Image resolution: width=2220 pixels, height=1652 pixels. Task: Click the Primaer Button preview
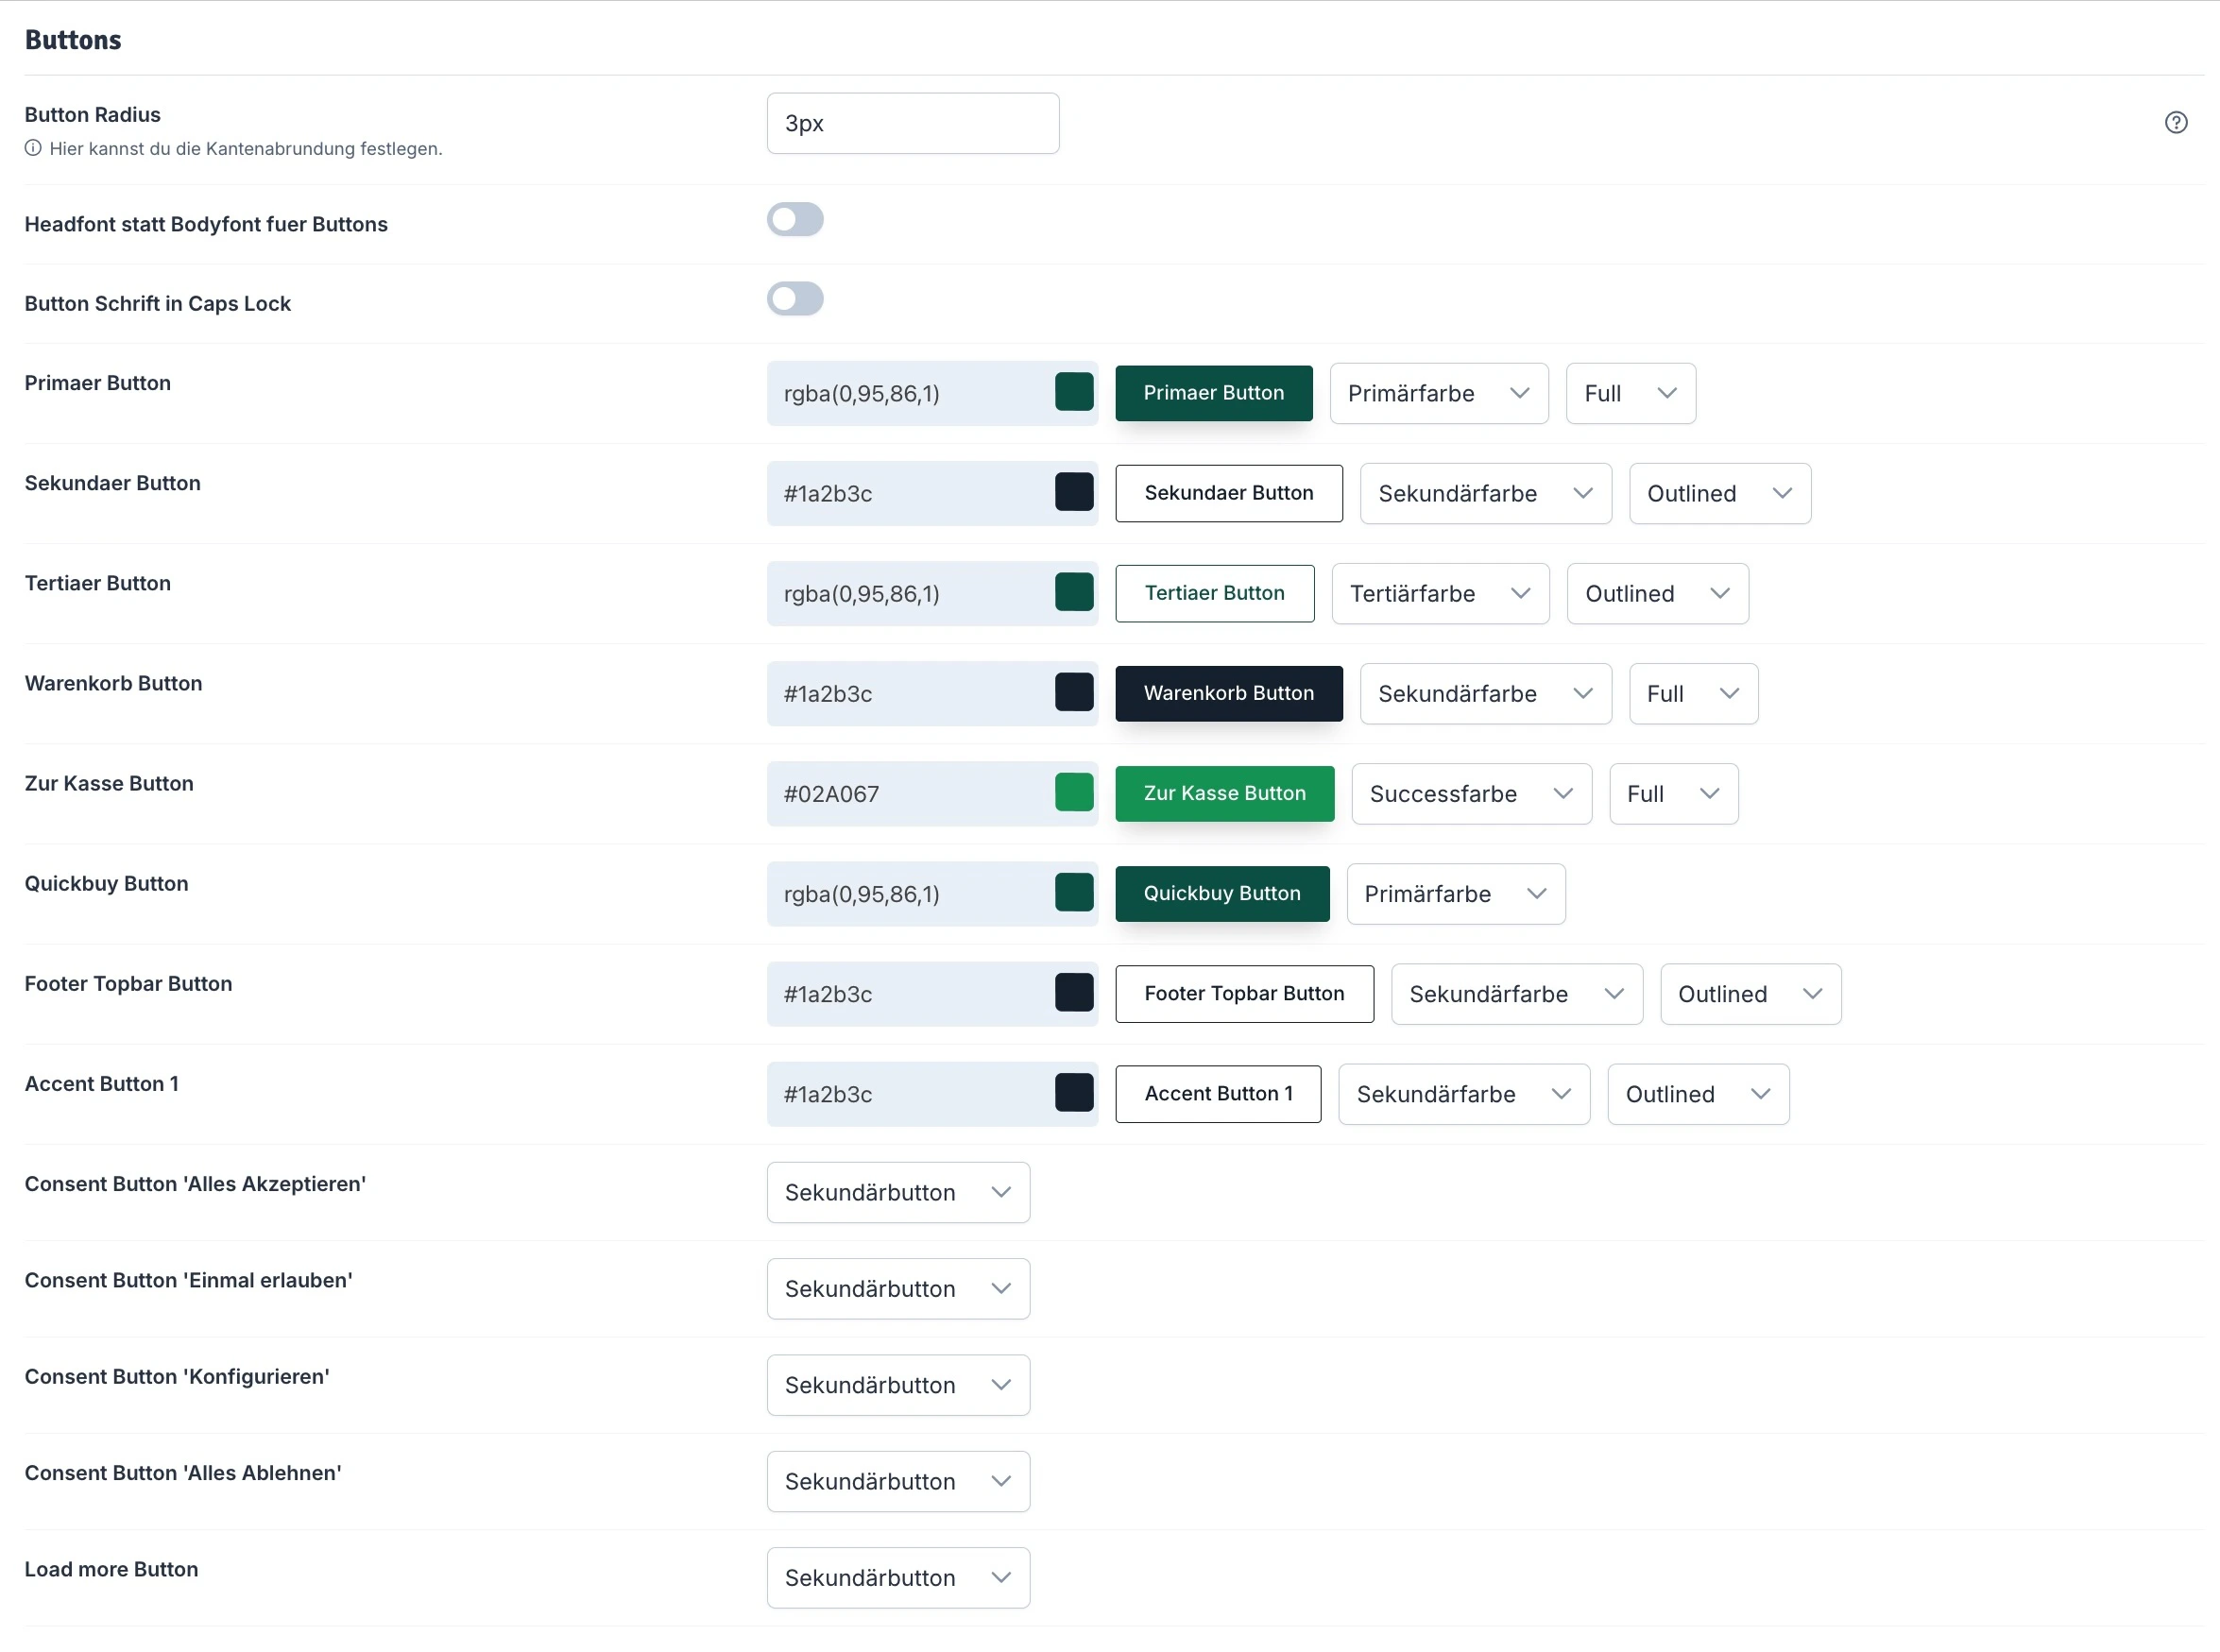coord(1213,393)
